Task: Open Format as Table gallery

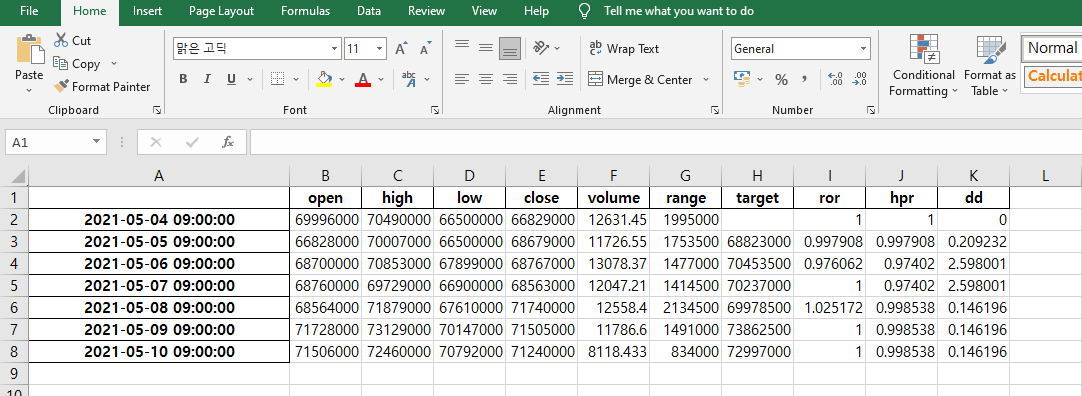Action: click(990, 66)
